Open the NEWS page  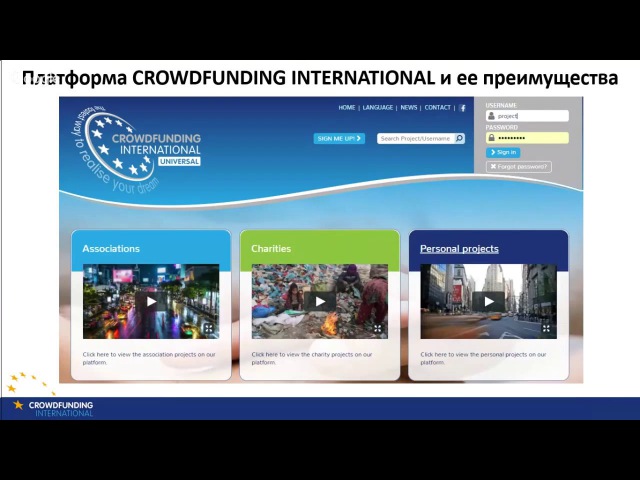click(409, 107)
